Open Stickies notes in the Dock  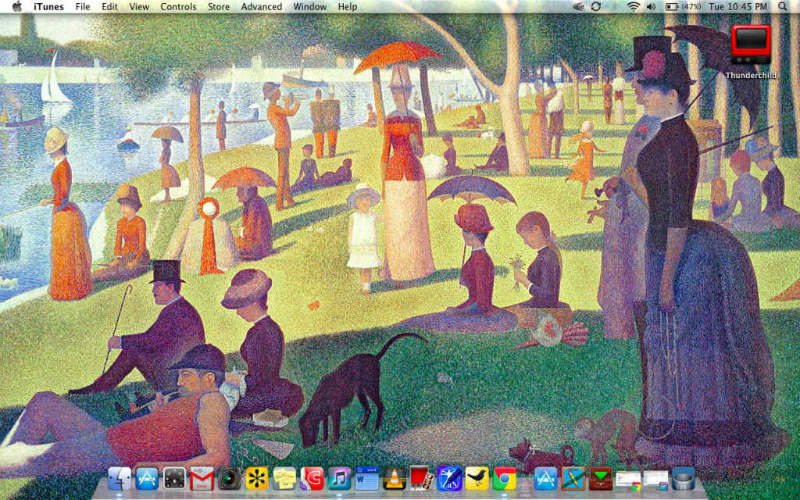point(284,479)
